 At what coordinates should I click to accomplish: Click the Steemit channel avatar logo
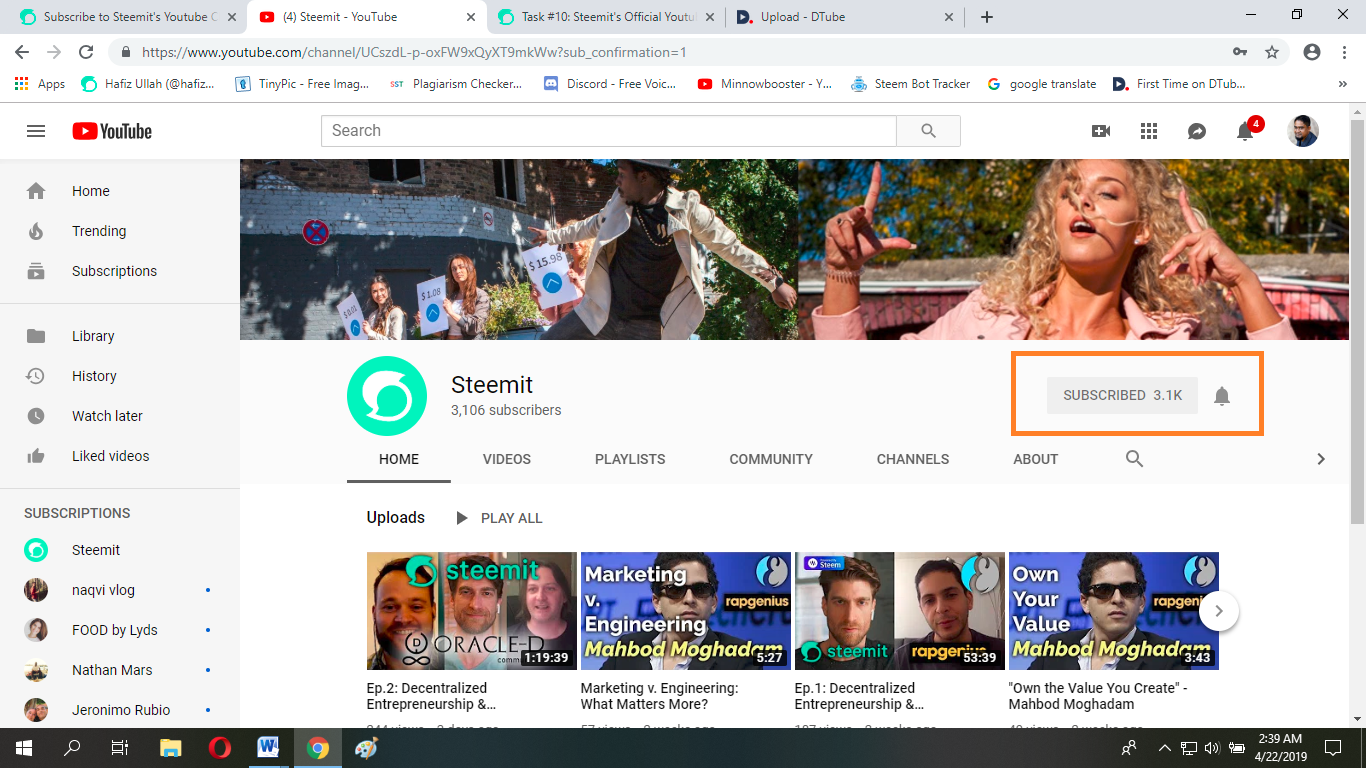coord(387,396)
